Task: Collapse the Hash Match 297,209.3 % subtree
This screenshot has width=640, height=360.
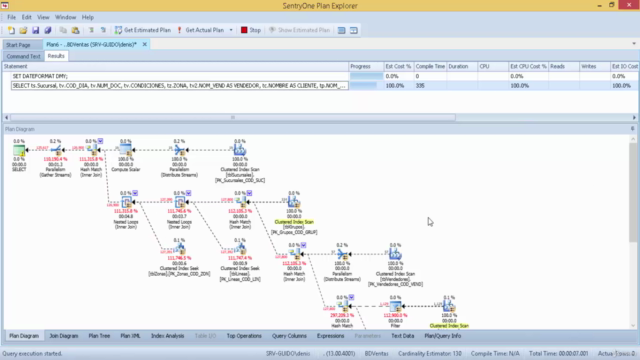Action: [x=351, y=298]
